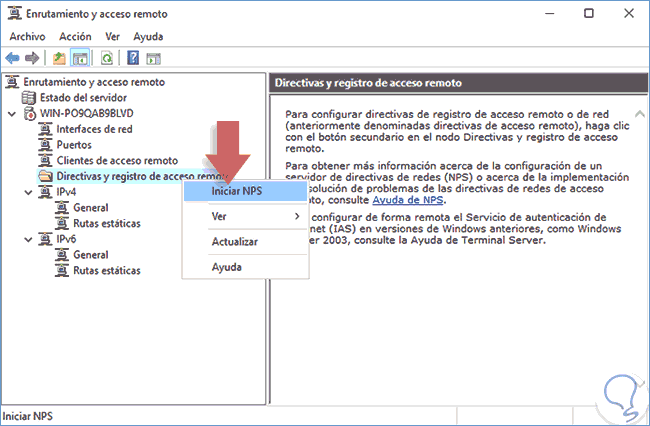Select Puertos tree item

[74, 145]
